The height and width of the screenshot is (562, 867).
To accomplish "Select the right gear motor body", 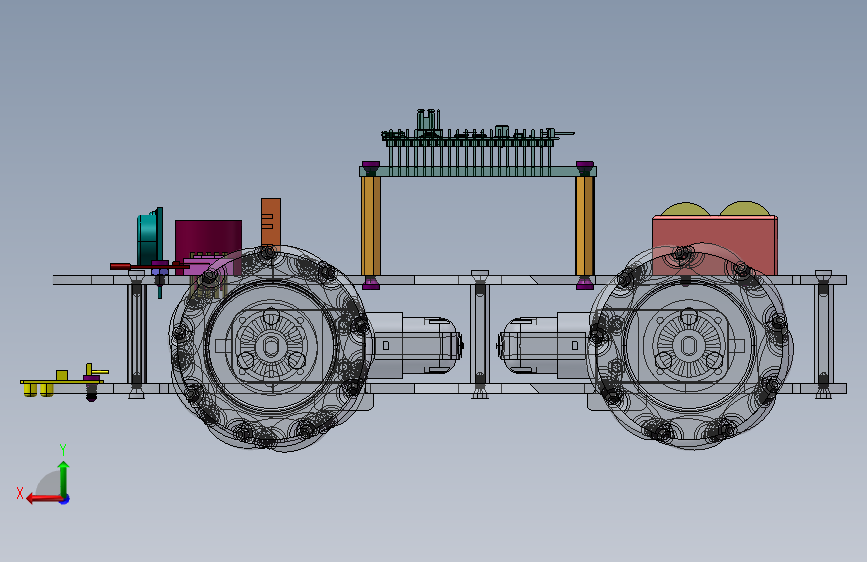I will click(x=545, y=346).
